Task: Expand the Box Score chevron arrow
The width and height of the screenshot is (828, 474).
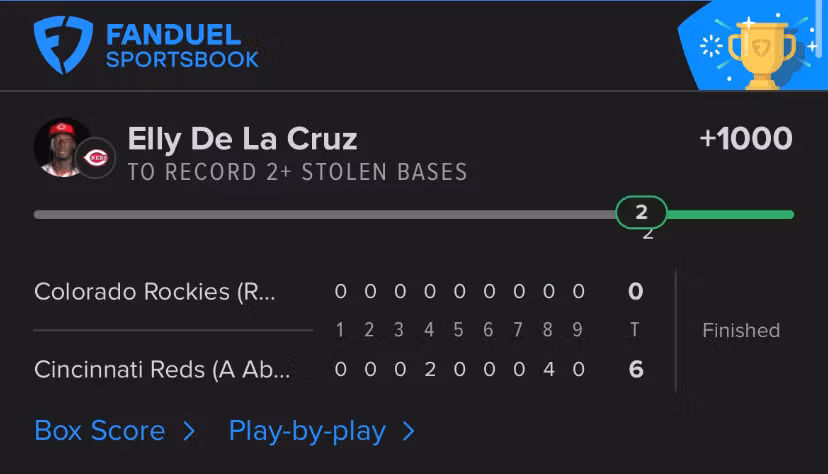Action: click(x=188, y=431)
